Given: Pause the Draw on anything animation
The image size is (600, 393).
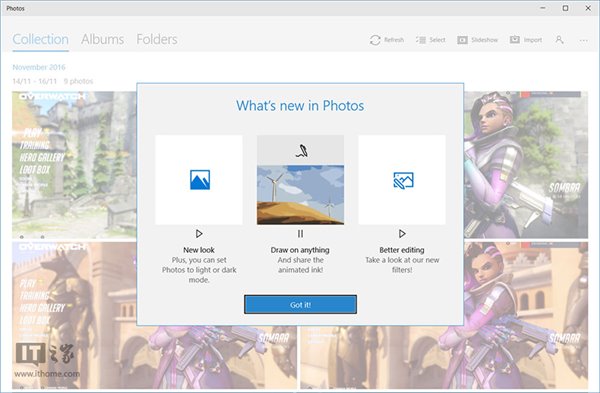Looking at the screenshot, I should pyautogui.click(x=300, y=233).
